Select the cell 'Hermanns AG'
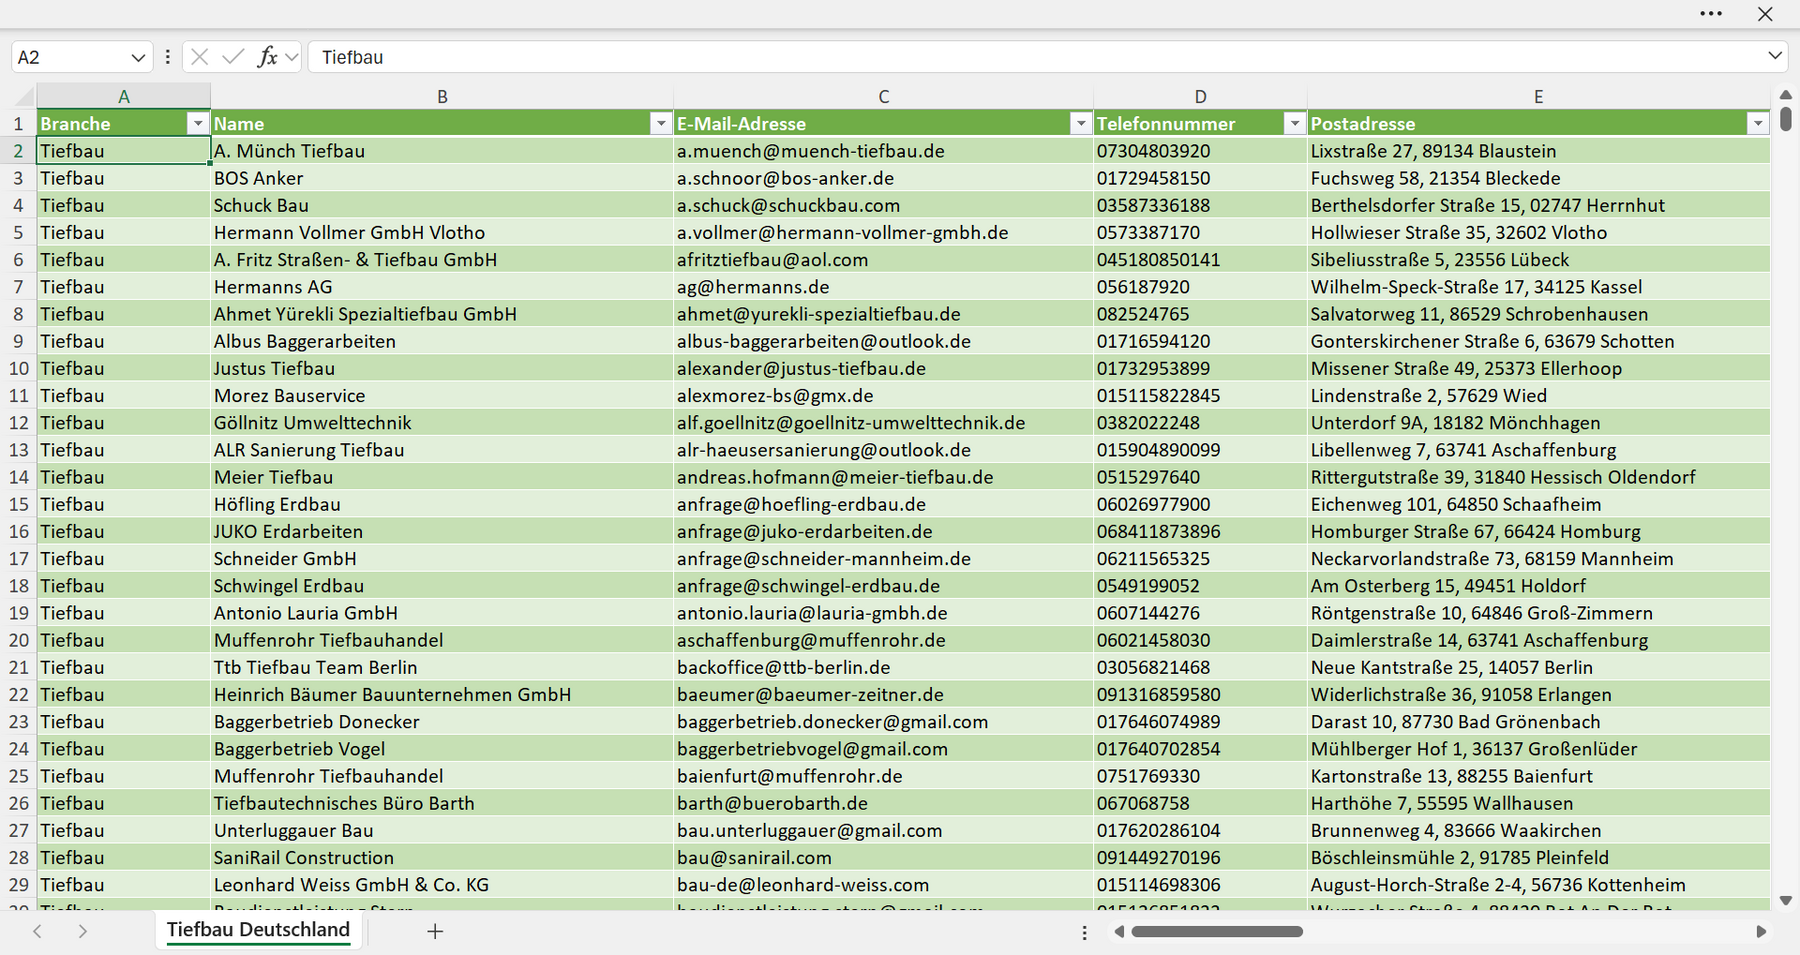 pyautogui.click(x=442, y=287)
